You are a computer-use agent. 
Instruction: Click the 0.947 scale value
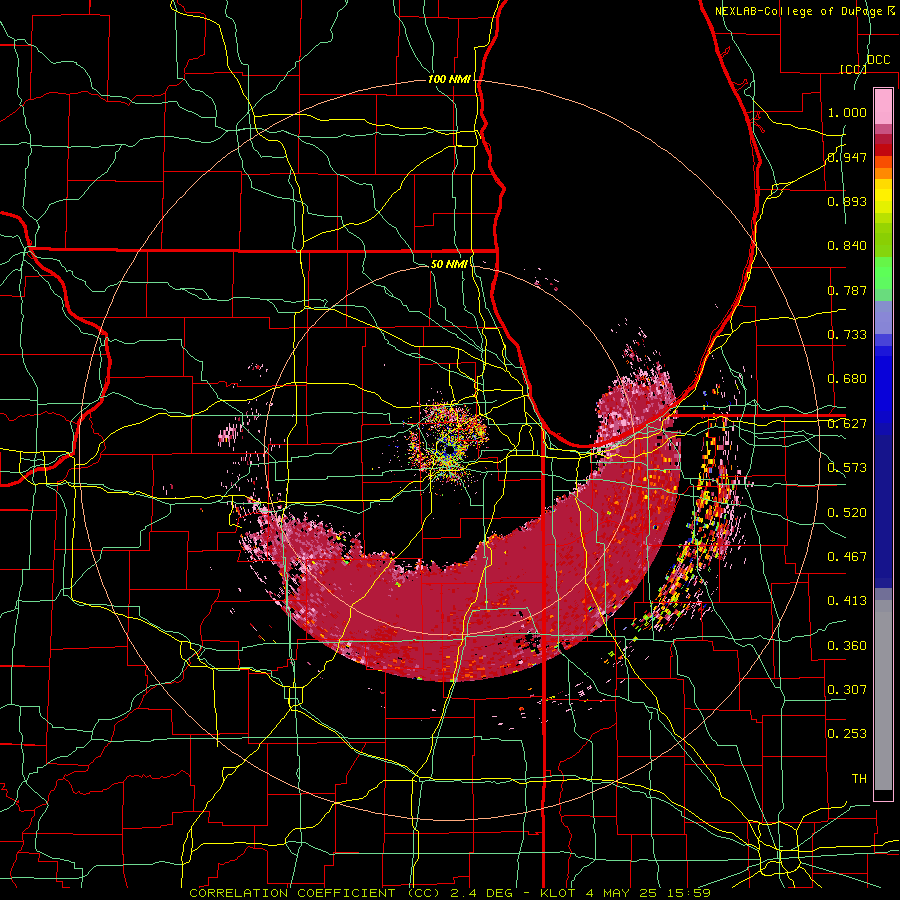[847, 157]
